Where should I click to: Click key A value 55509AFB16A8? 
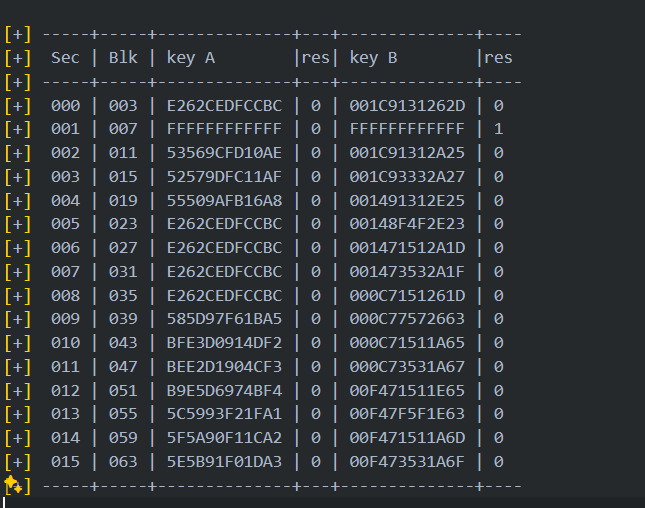coord(224,200)
